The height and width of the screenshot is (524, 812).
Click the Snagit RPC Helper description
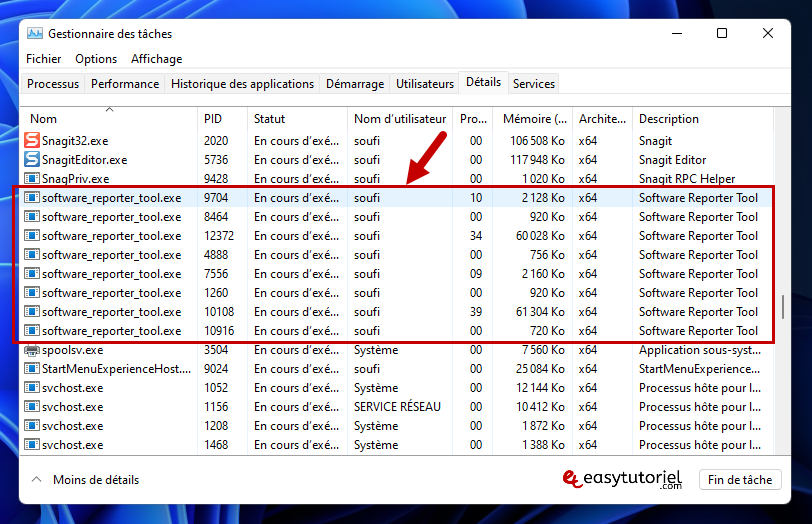pyautogui.click(x=687, y=179)
